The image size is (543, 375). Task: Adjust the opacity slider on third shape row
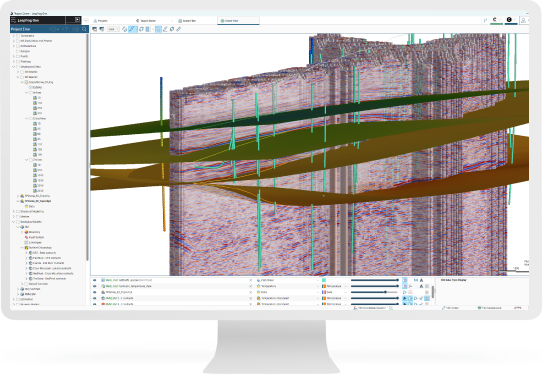[x=375, y=292]
